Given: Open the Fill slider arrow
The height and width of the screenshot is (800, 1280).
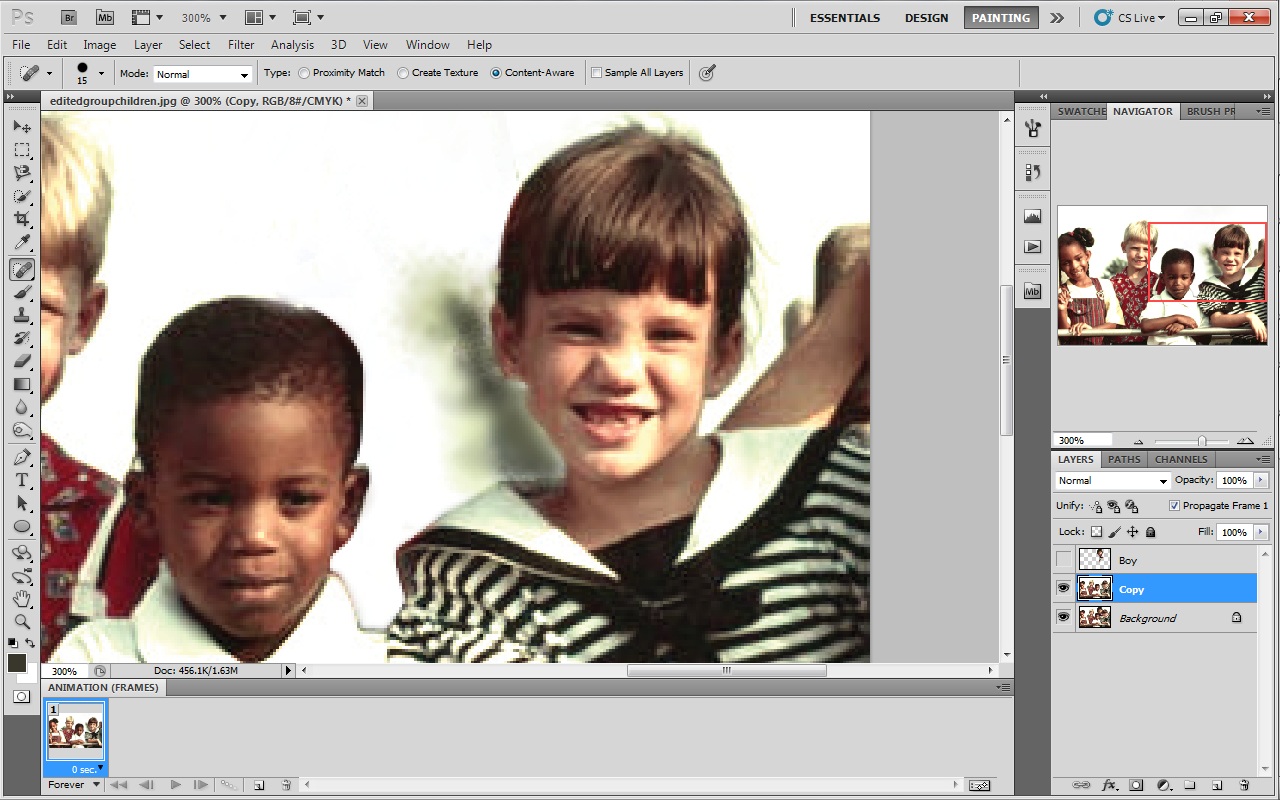Looking at the screenshot, I should click(1261, 532).
